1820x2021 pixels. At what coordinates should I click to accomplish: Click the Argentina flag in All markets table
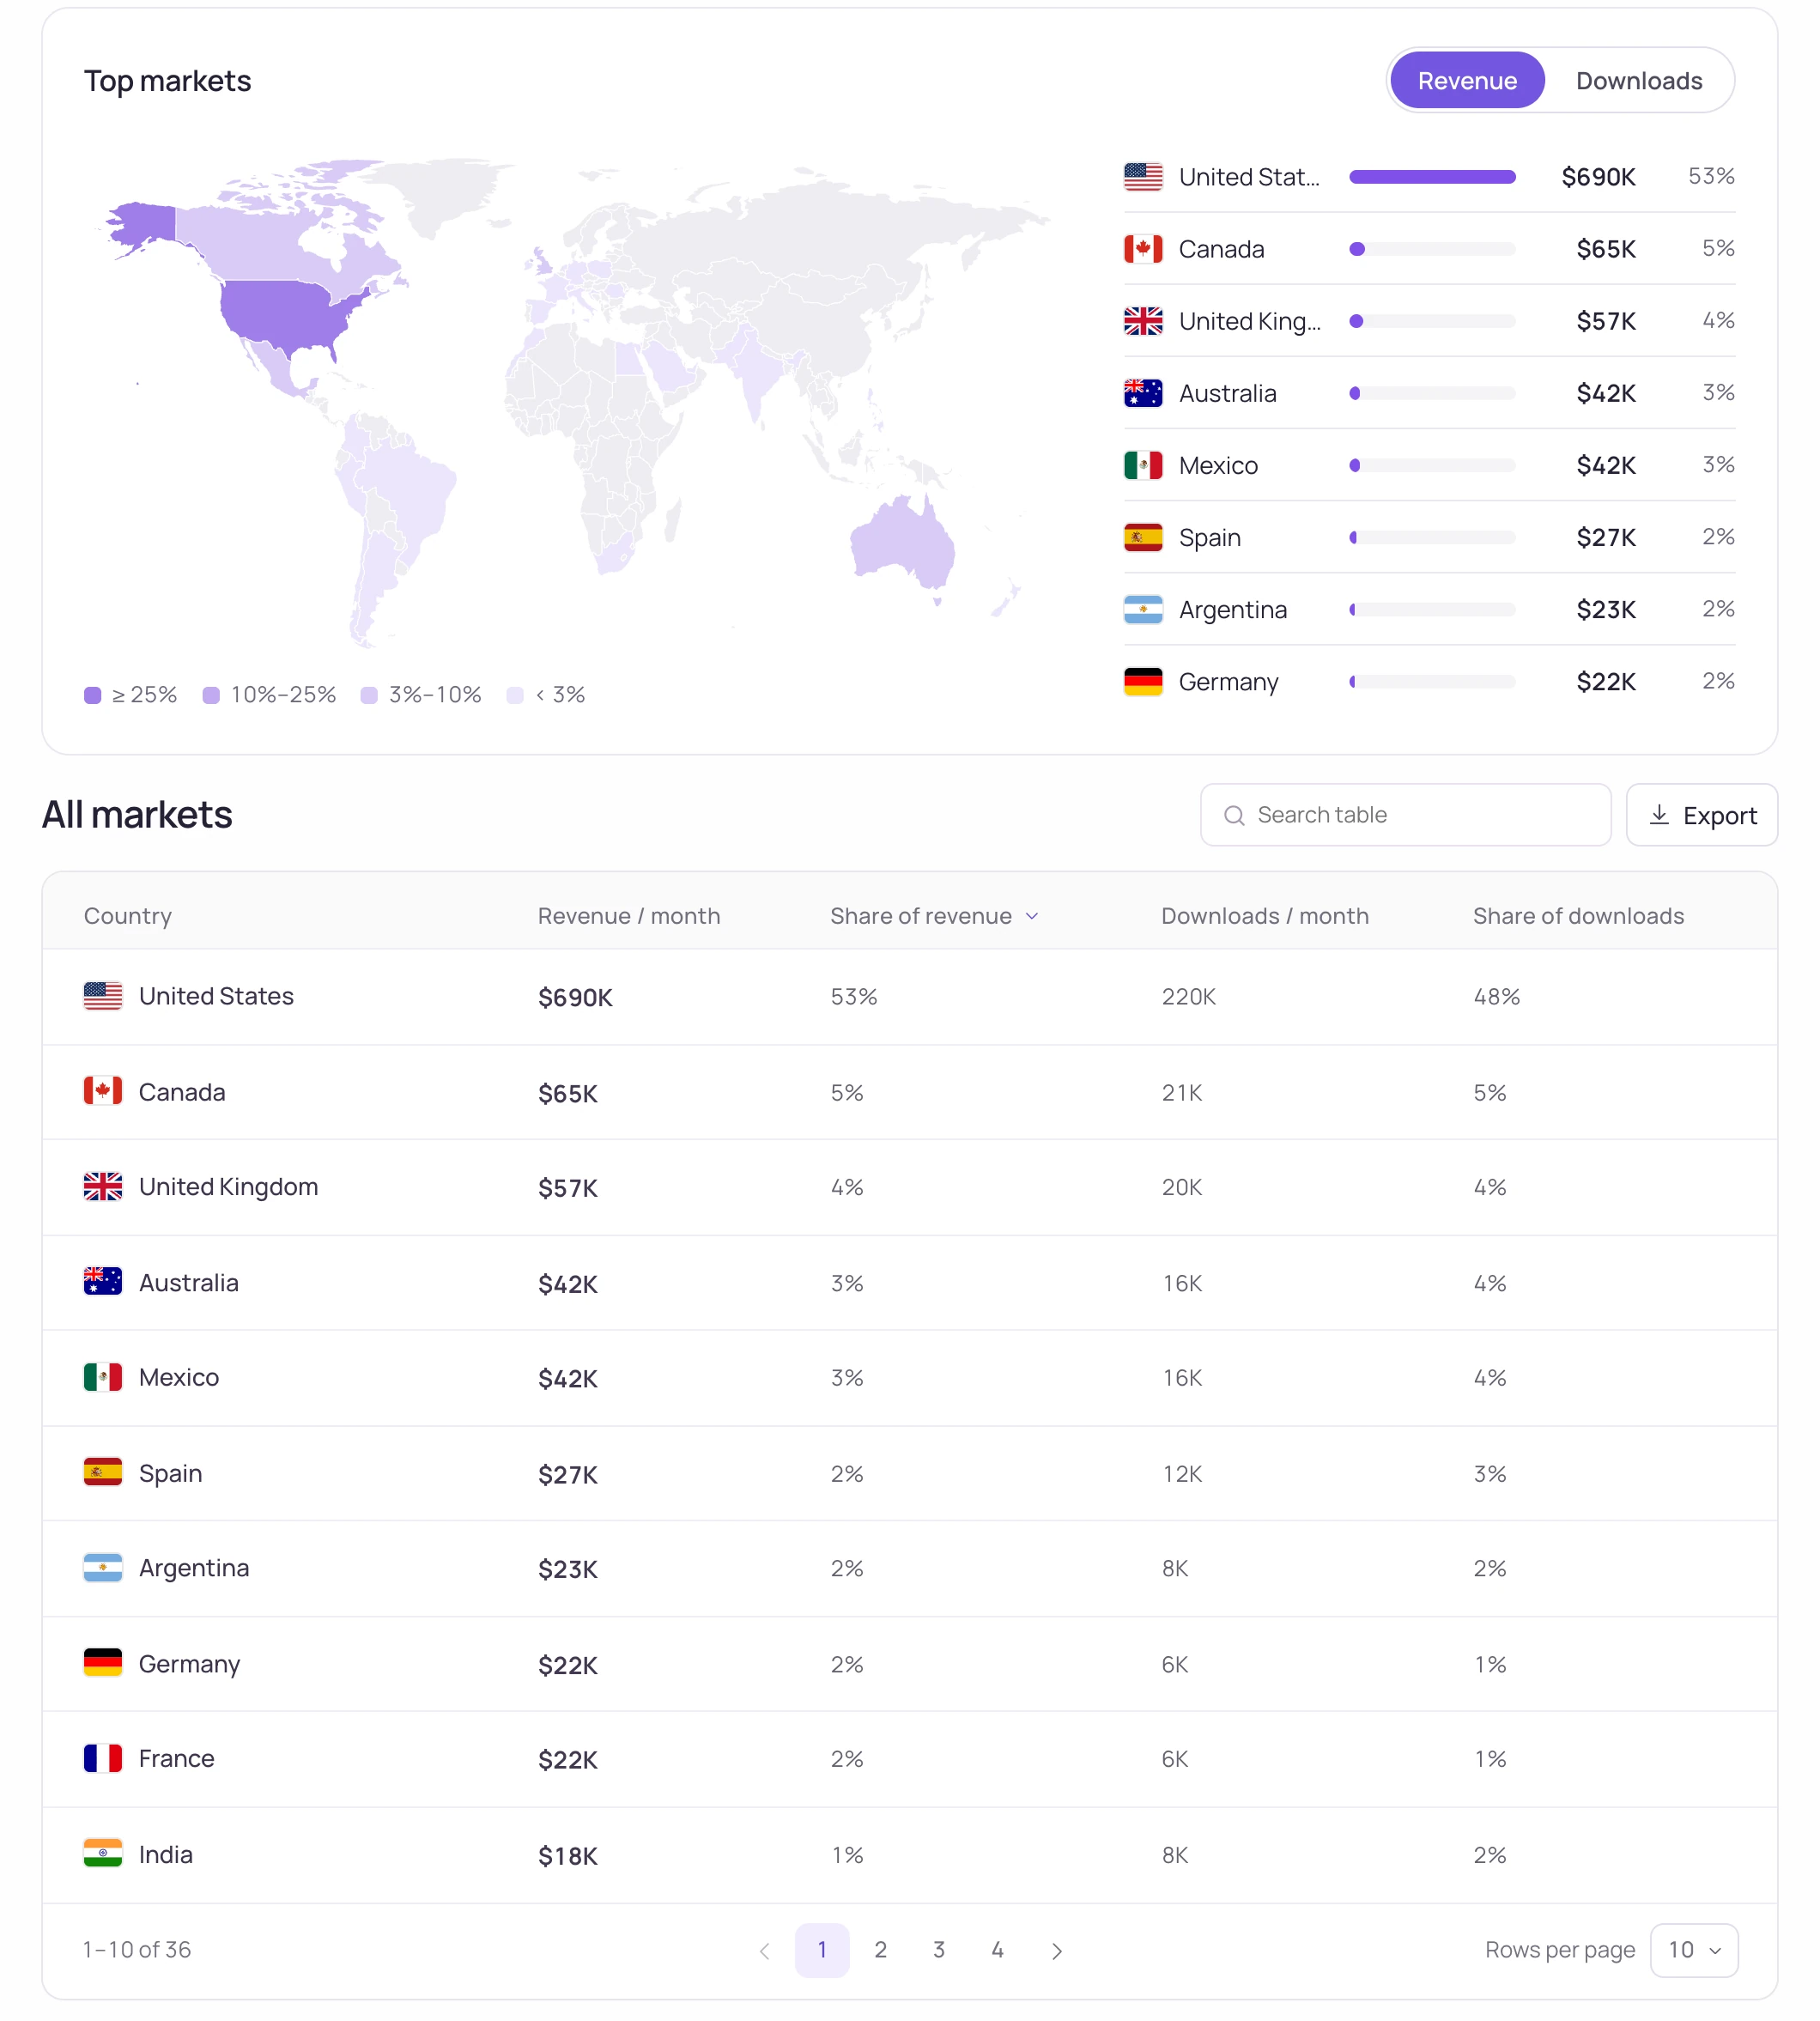[103, 1567]
